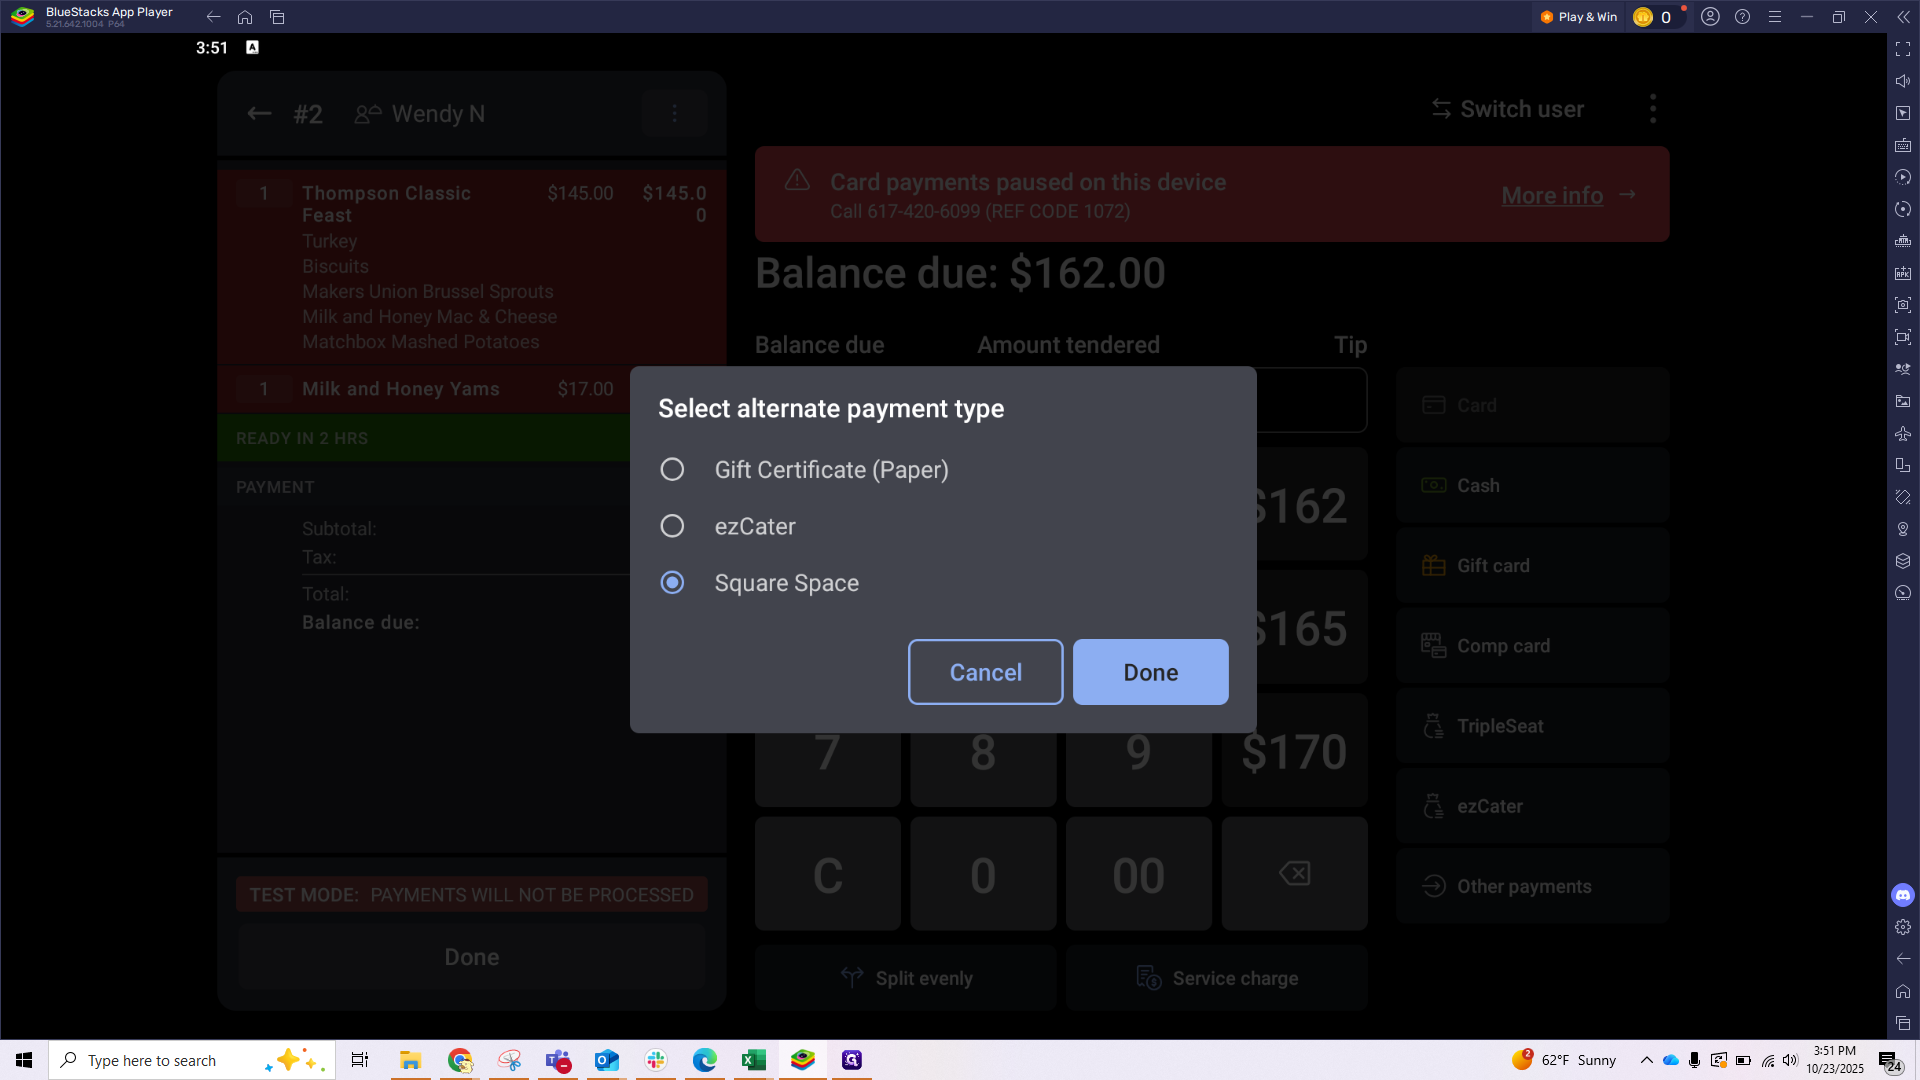This screenshot has width=1920, height=1080.
Task: Click Play & Win rewards item
Action: click(1578, 17)
